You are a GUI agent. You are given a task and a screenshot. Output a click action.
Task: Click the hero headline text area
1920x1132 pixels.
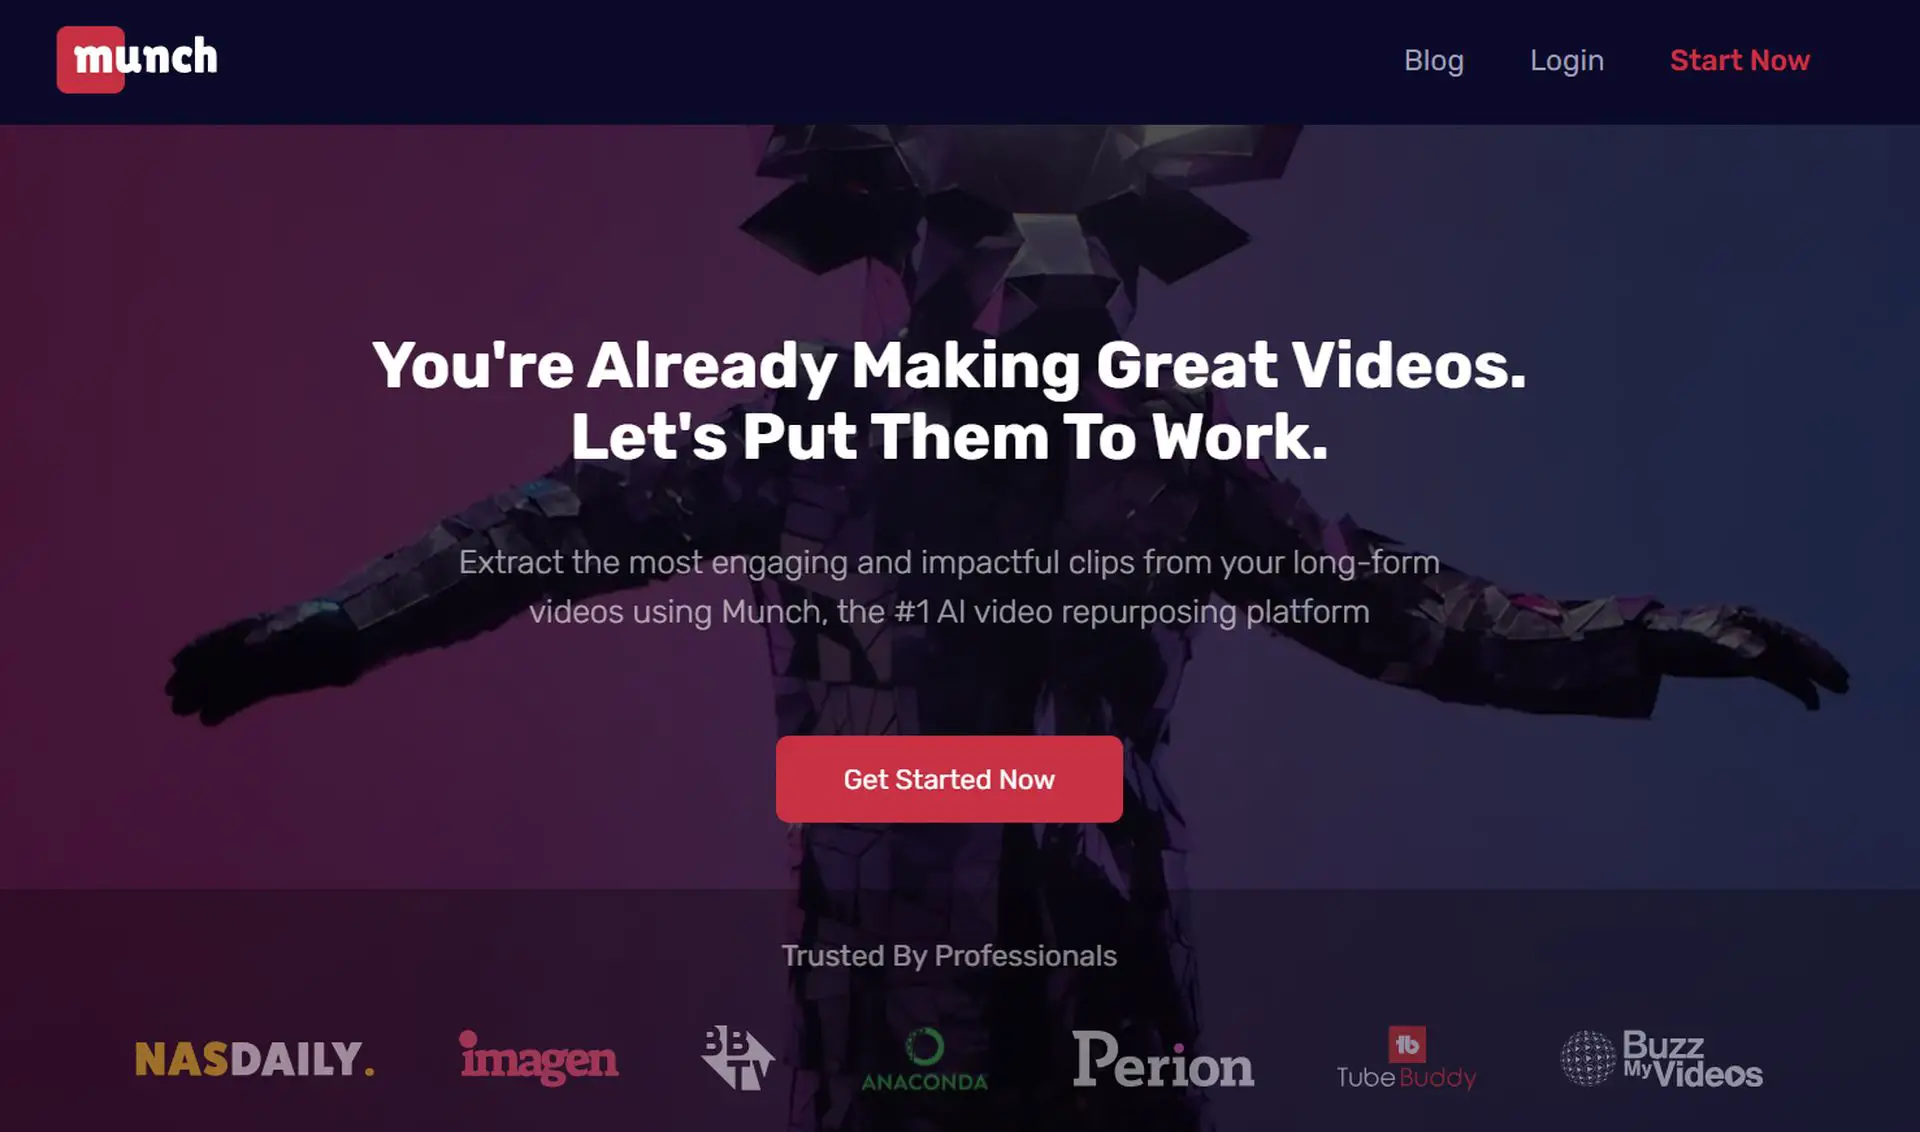coord(949,400)
